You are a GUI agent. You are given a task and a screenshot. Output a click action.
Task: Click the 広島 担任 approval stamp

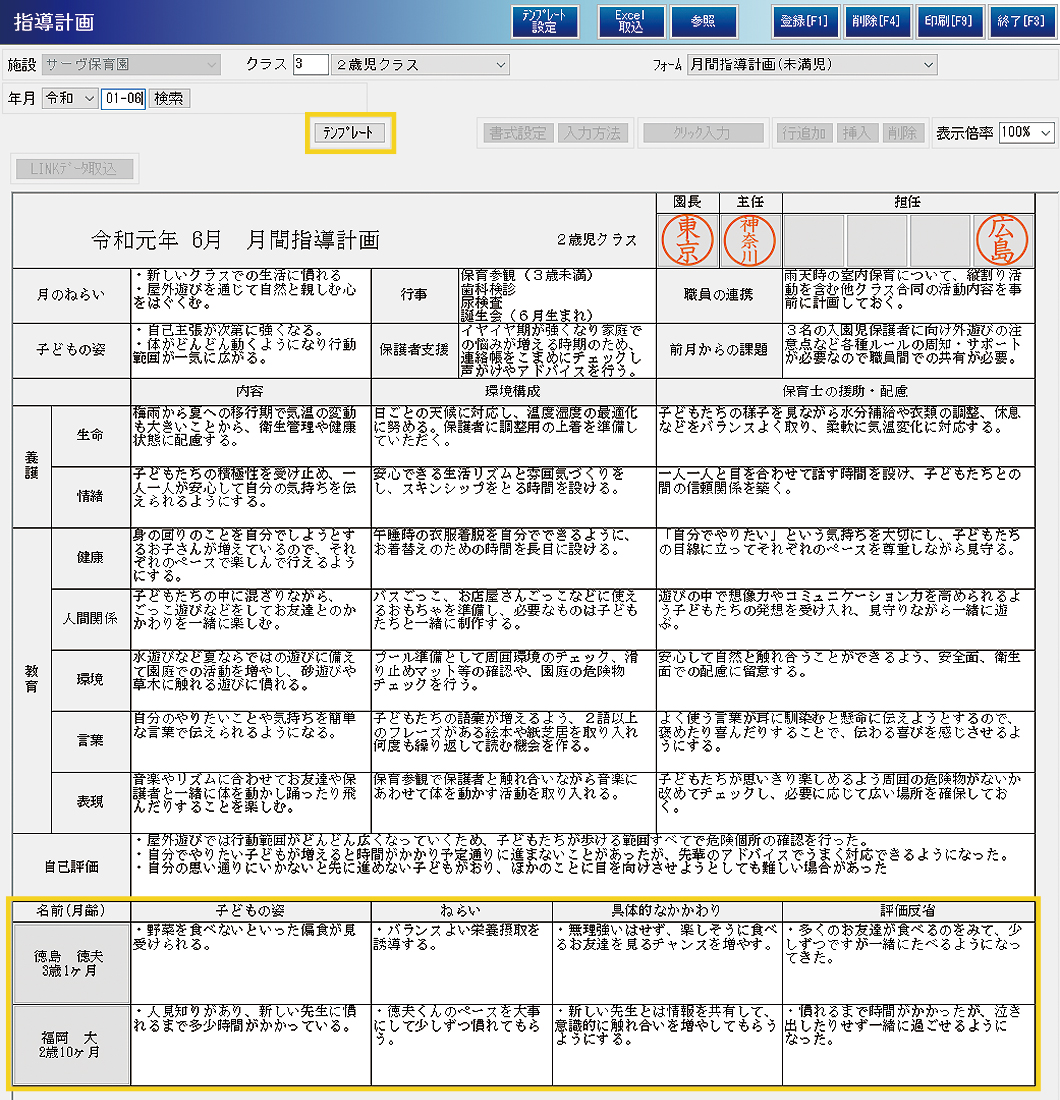[1001, 240]
